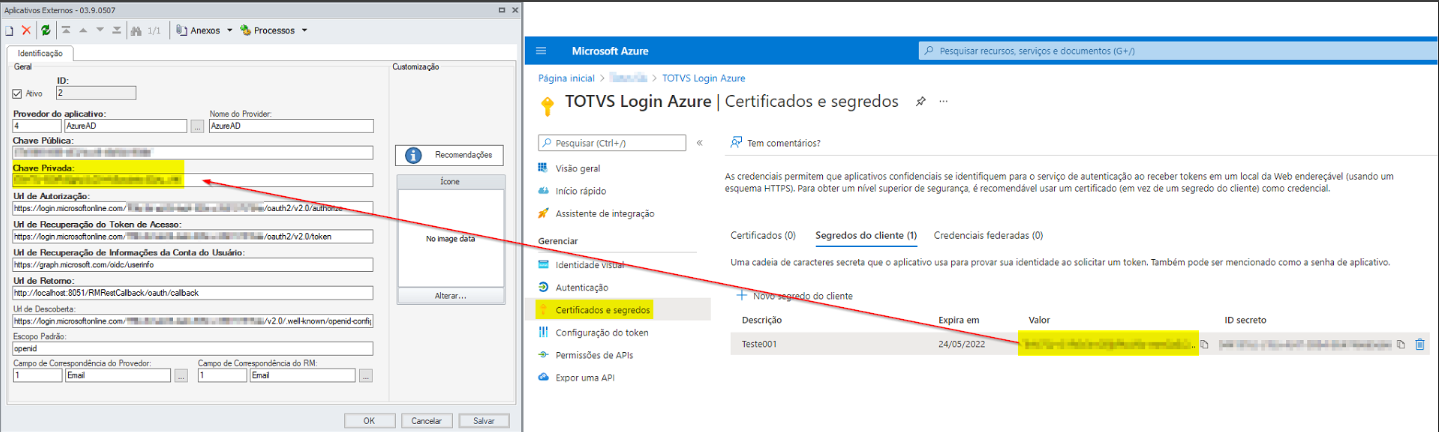The image size is (1439, 432).
Task: Click the Chave Pública field
Action: [192, 153]
